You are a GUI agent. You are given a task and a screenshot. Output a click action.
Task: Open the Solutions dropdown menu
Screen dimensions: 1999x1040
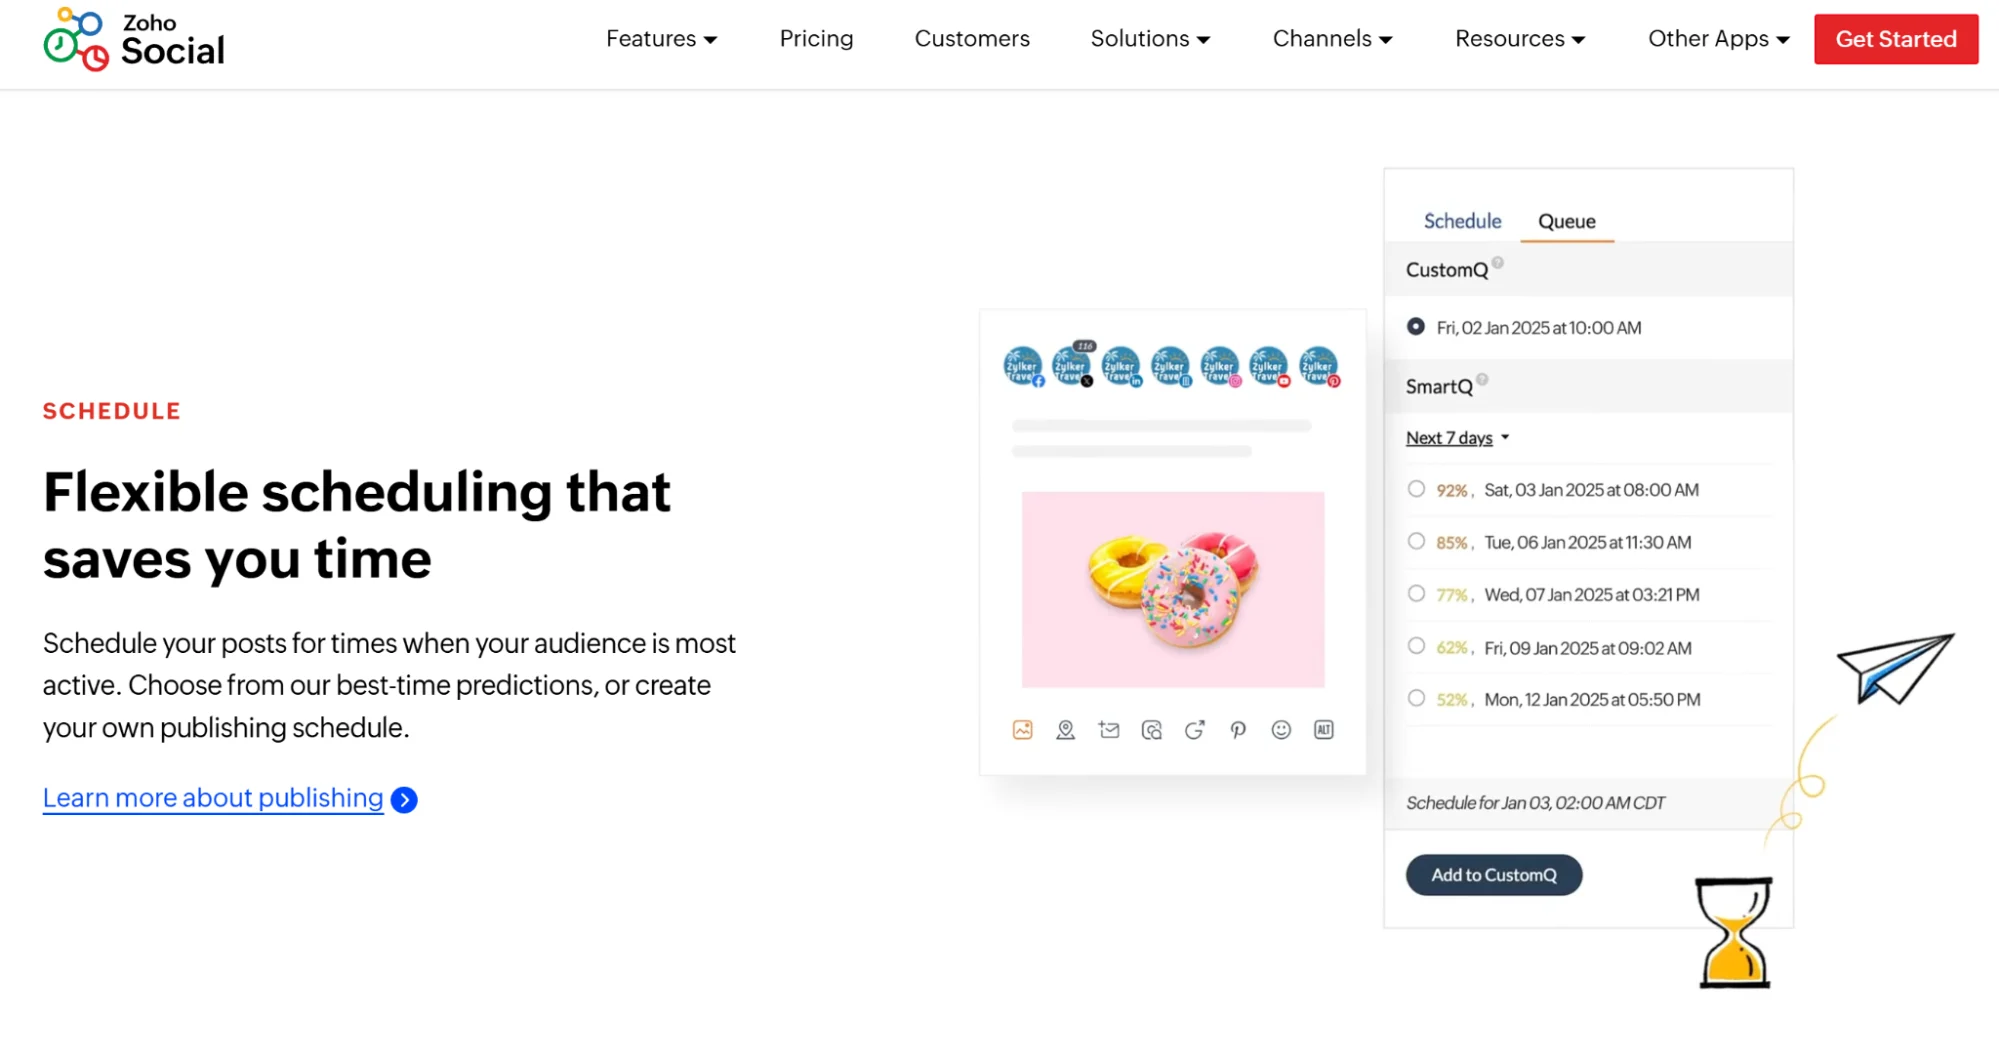coord(1150,39)
